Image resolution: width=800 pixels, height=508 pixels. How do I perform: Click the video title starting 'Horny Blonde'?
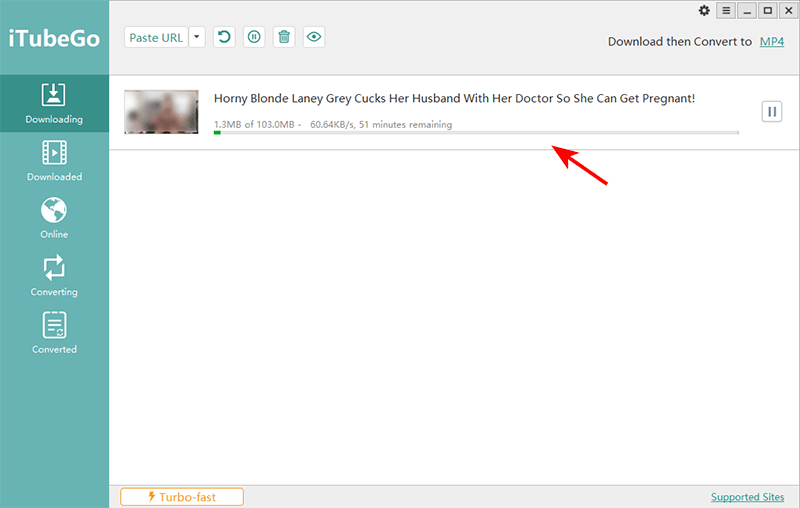point(454,98)
